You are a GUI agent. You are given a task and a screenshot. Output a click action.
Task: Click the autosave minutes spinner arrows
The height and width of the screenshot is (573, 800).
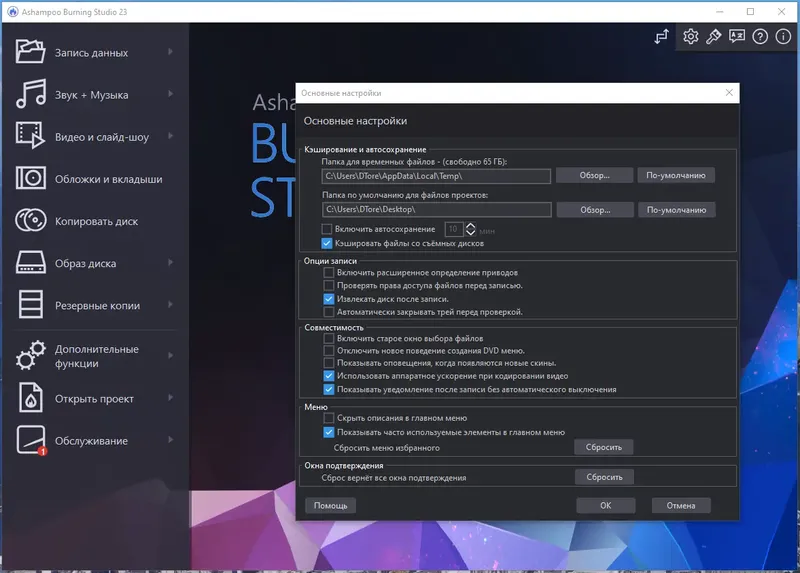[470, 229]
